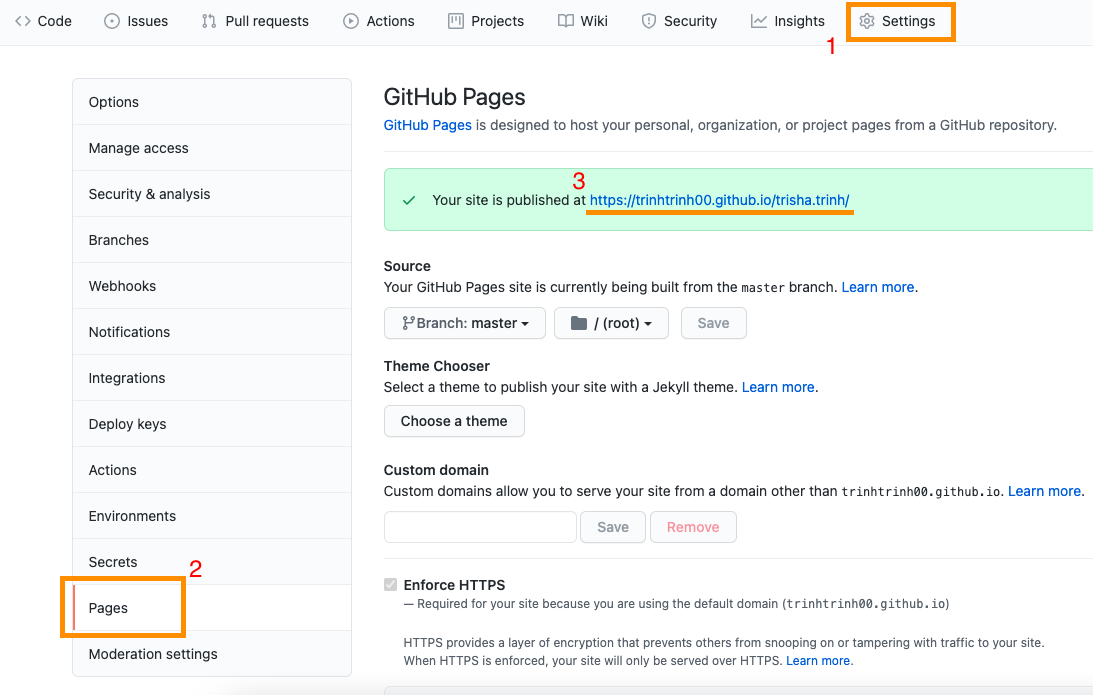Click the Pull requests branch icon
1093x695 pixels.
tap(208, 21)
